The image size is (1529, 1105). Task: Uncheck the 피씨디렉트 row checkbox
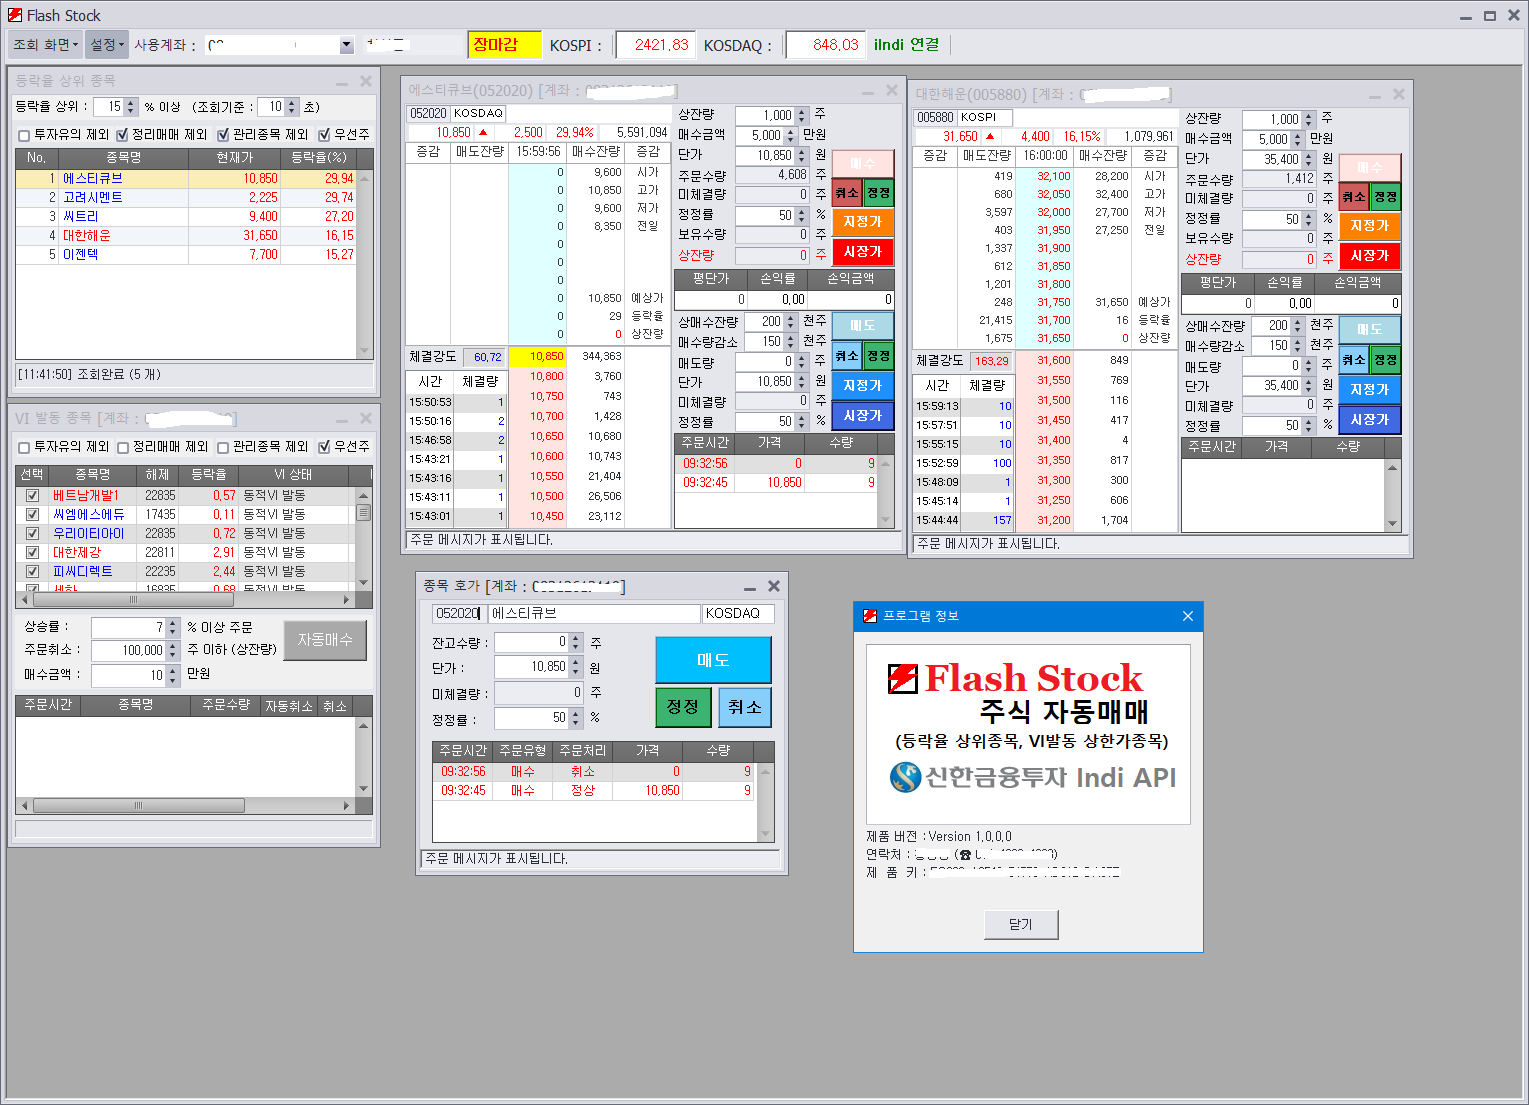(x=32, y=571)
